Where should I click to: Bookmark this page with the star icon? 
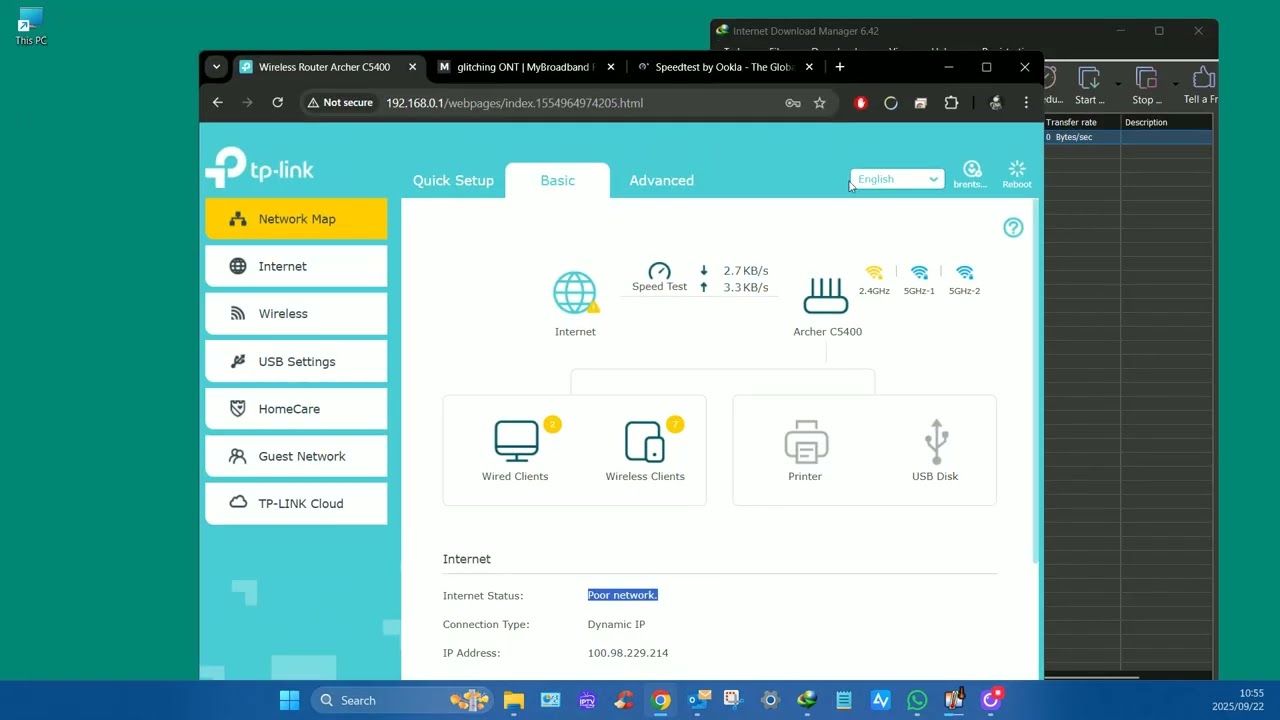[x=820, y=103]
